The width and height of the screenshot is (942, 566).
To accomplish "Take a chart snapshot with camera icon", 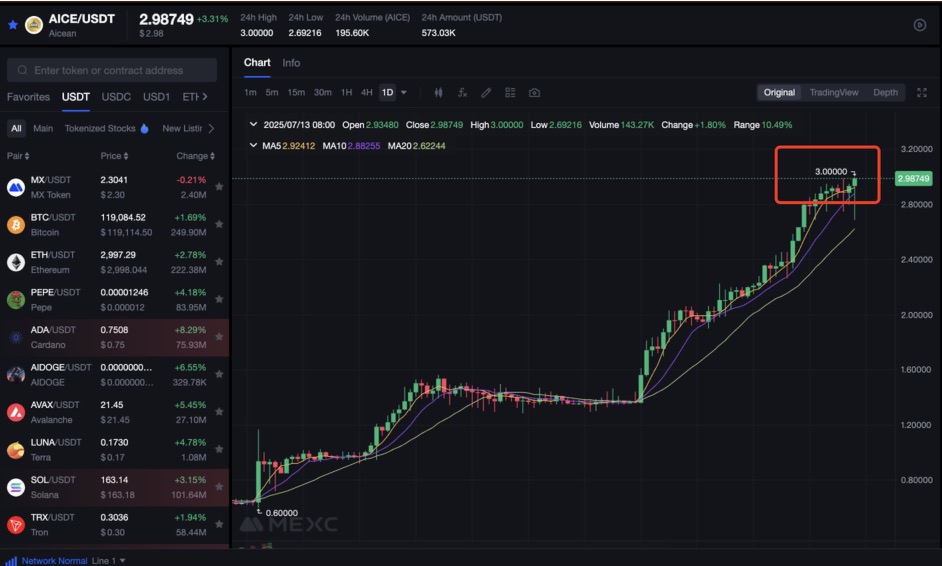I will (534, 93).
